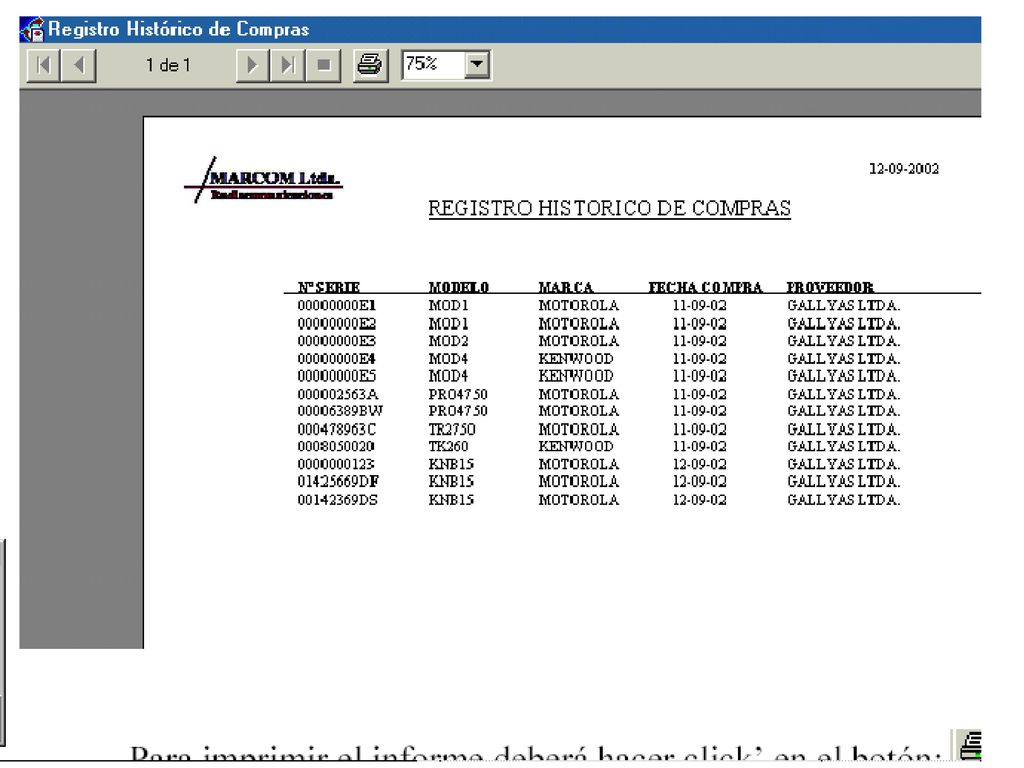
Task: Select serial number 0008050020
Action: [x=336, y=447]
